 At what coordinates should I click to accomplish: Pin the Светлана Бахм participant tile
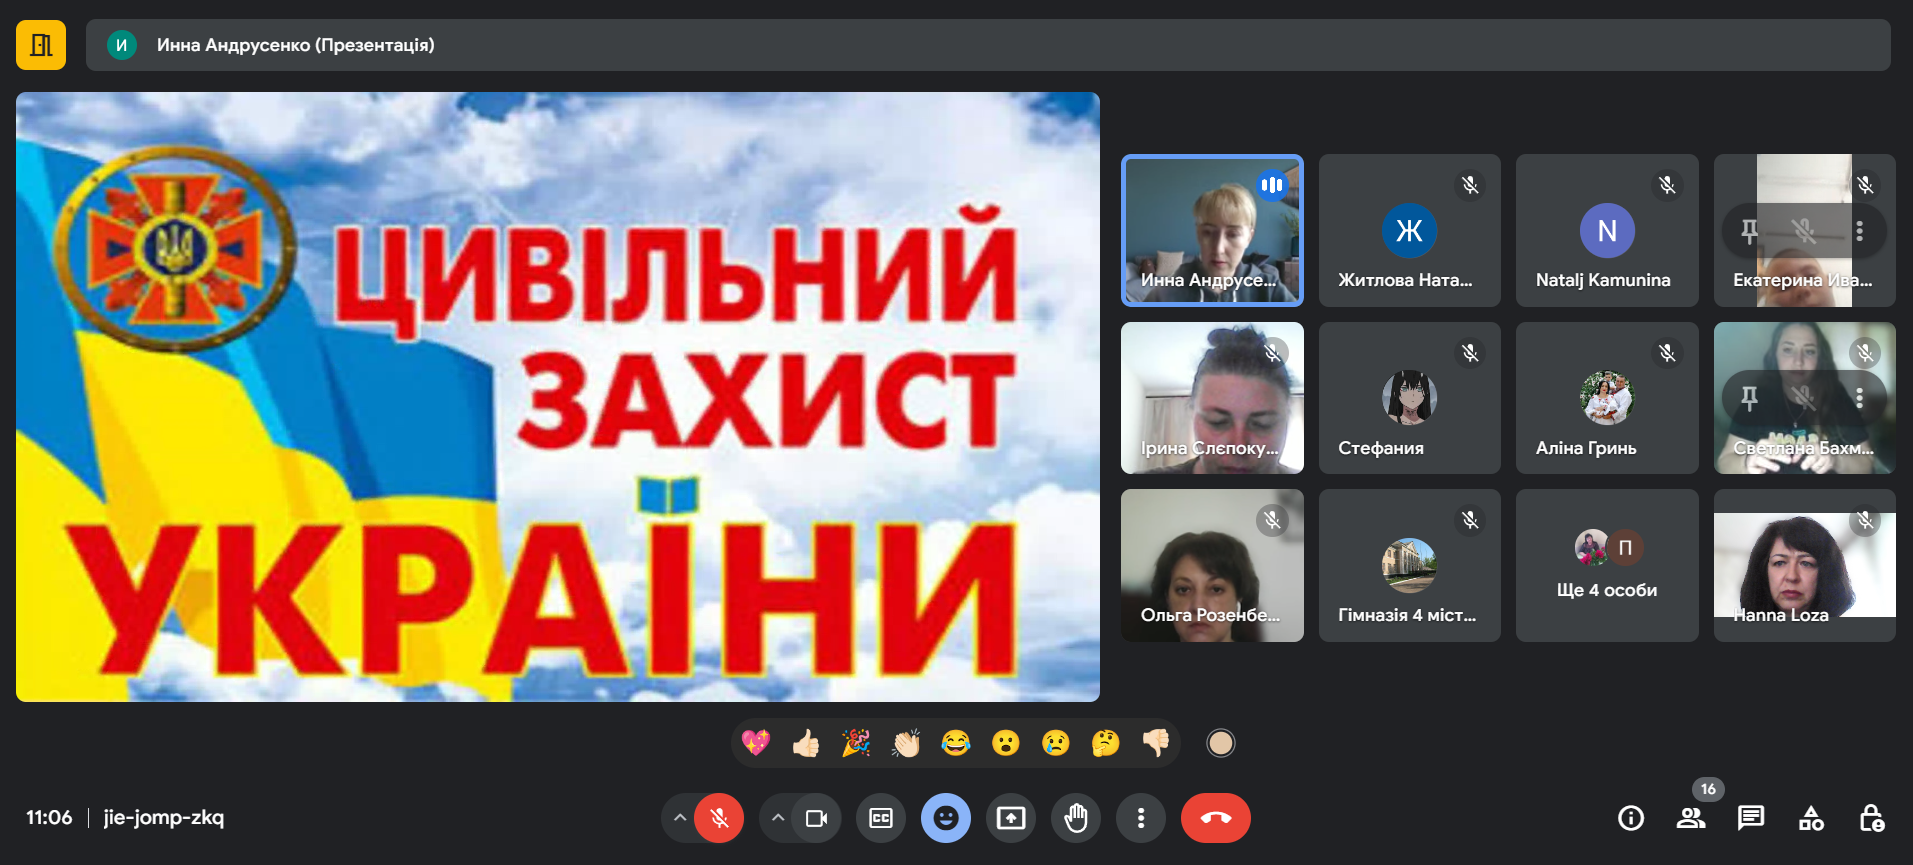(x=1749, y=398)
